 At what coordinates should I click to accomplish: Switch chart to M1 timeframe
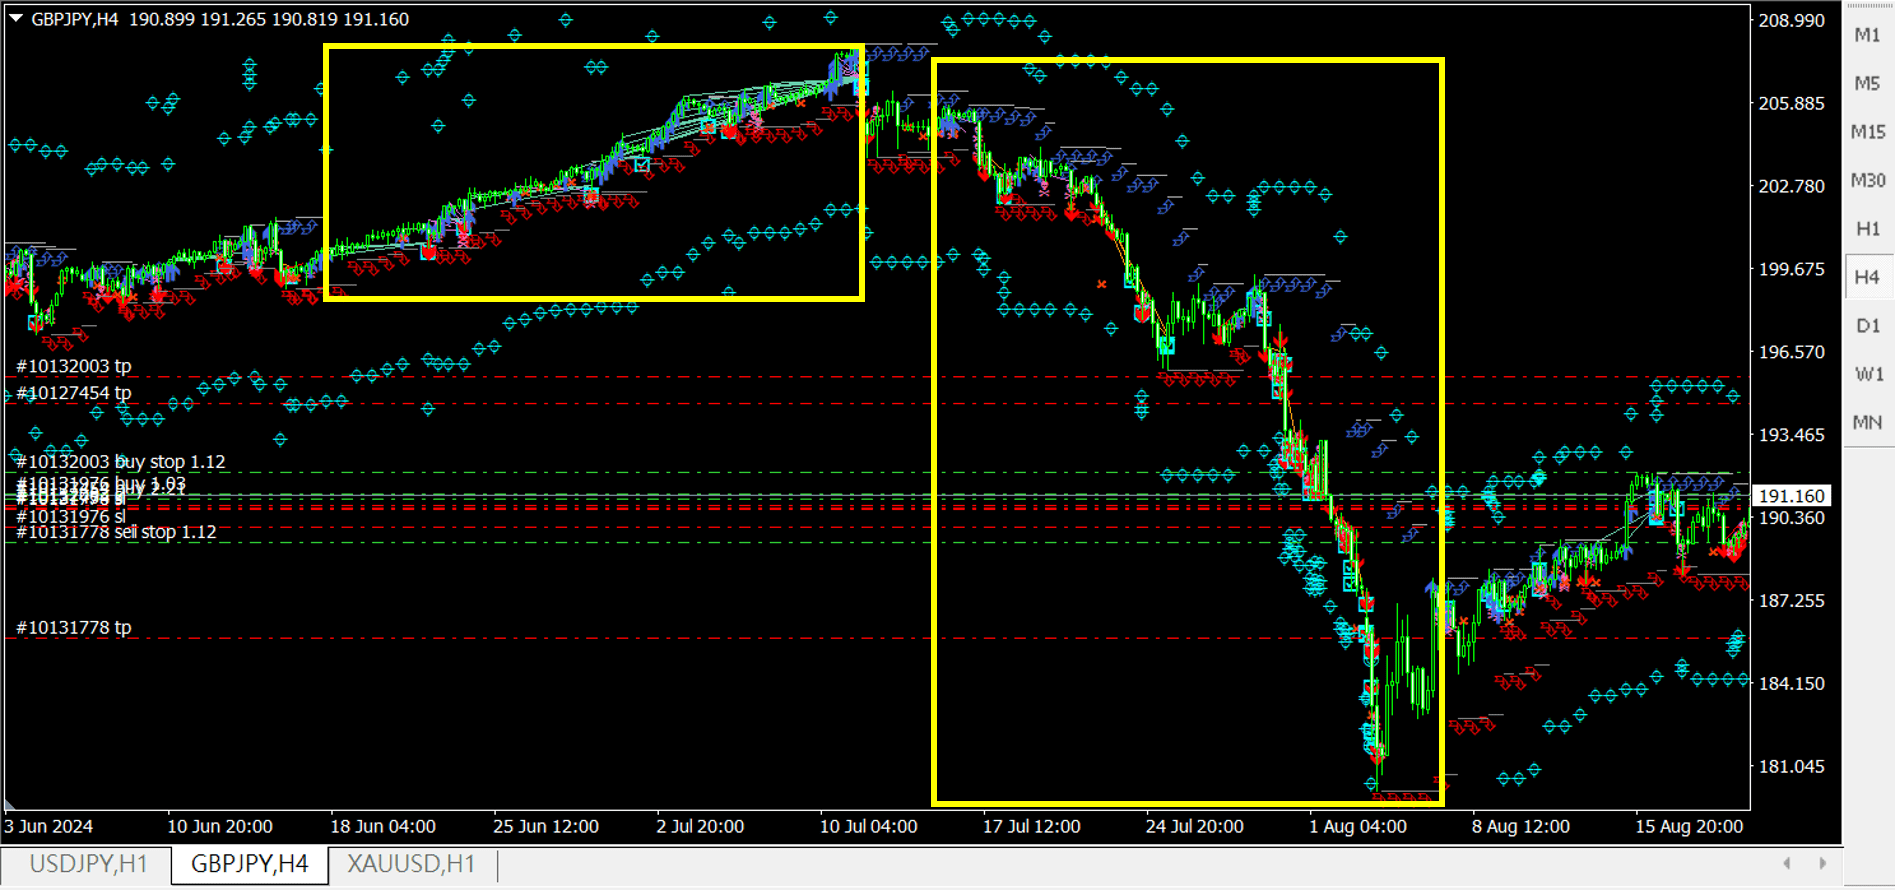tap(1866, 35)
